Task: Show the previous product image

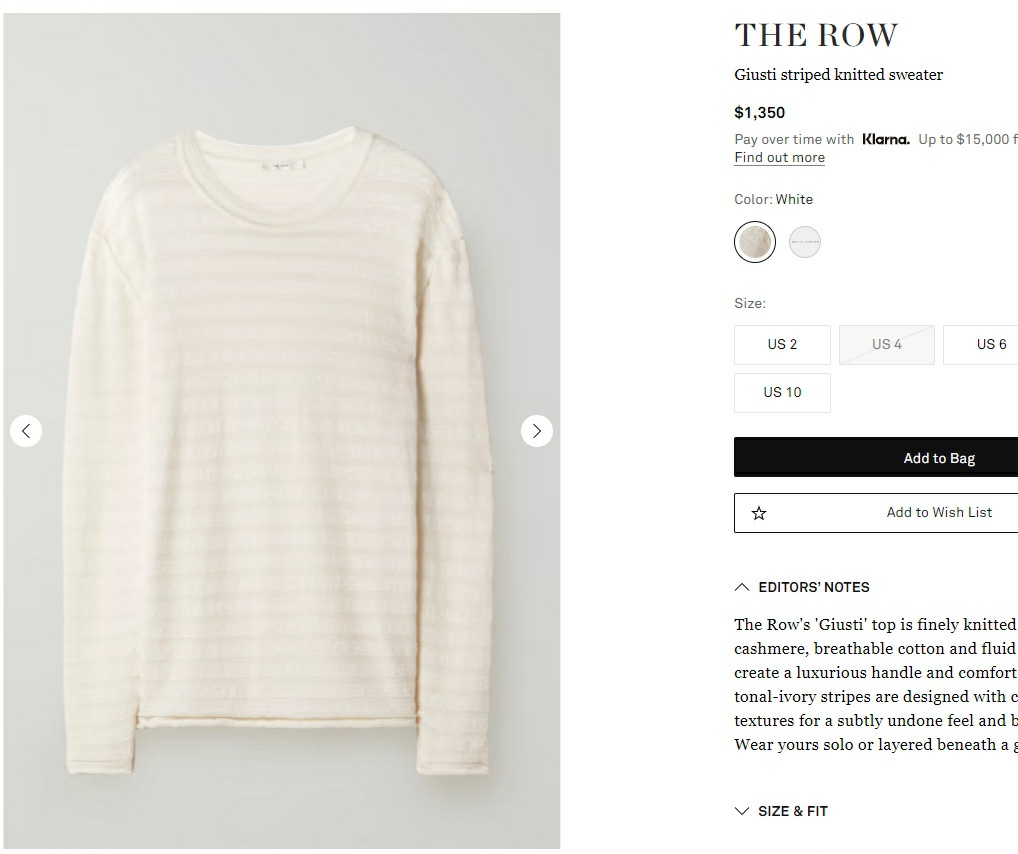Action: pyautogui.click(x=26, y=431)
